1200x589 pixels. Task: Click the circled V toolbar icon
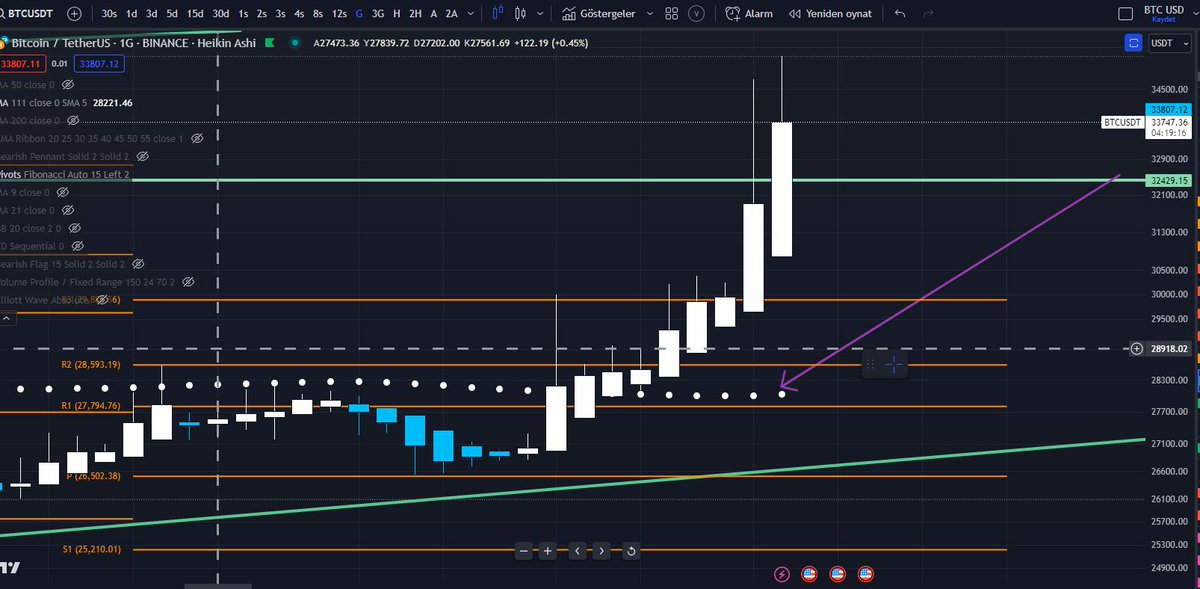click(x=697, y=14)
